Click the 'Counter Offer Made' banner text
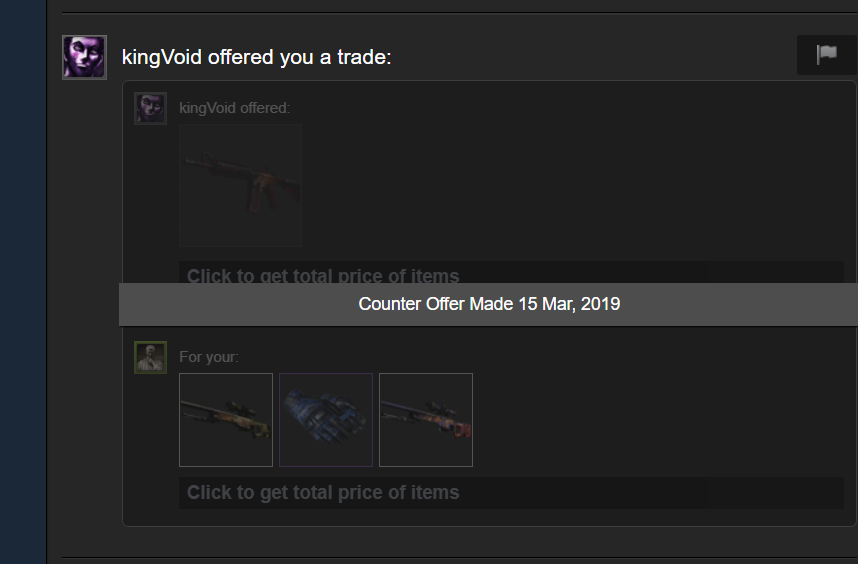858x564 pixels. click(437, 304)
